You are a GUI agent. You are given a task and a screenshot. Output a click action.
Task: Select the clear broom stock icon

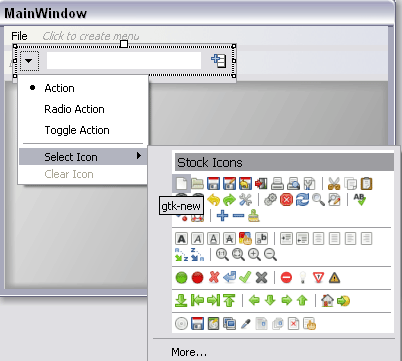coord(254,216)
